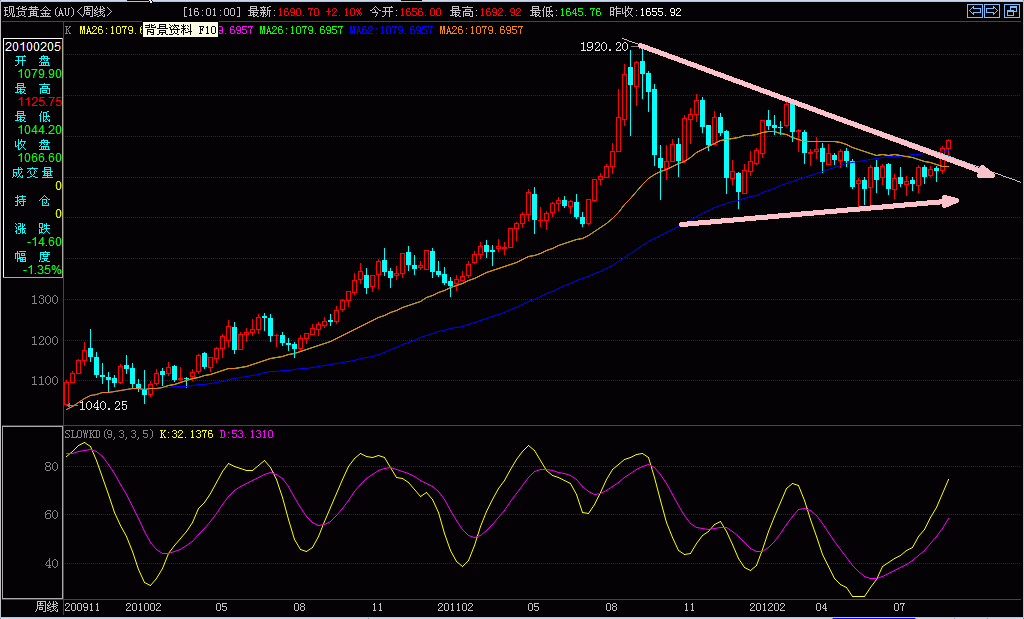The image size is (1024, 619).
Task: Click the 60 level on KD axis
Action: coord(51,515)
